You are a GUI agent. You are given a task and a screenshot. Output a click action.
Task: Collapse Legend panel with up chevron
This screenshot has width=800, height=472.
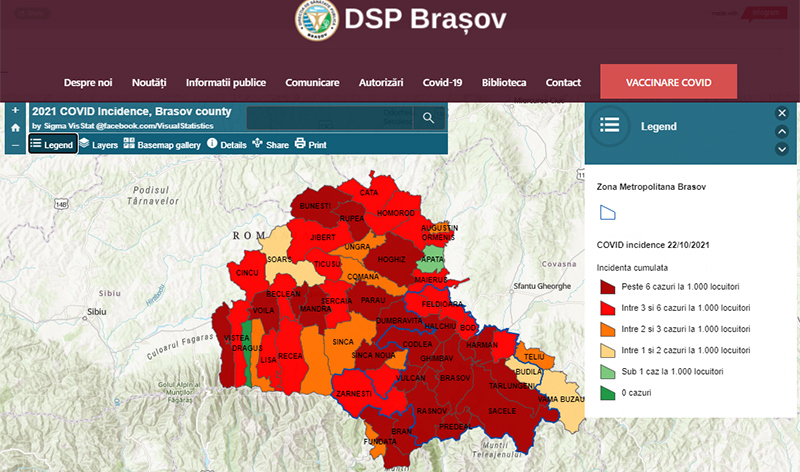coord(782,131)
